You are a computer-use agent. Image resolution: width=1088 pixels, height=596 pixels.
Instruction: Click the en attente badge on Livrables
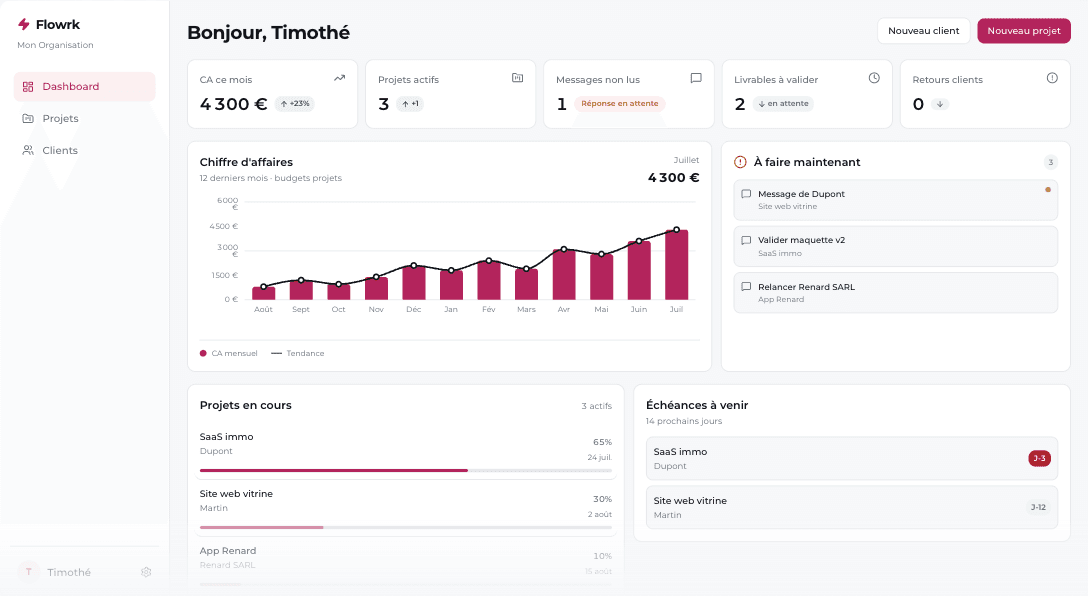(x=783, y=104)
